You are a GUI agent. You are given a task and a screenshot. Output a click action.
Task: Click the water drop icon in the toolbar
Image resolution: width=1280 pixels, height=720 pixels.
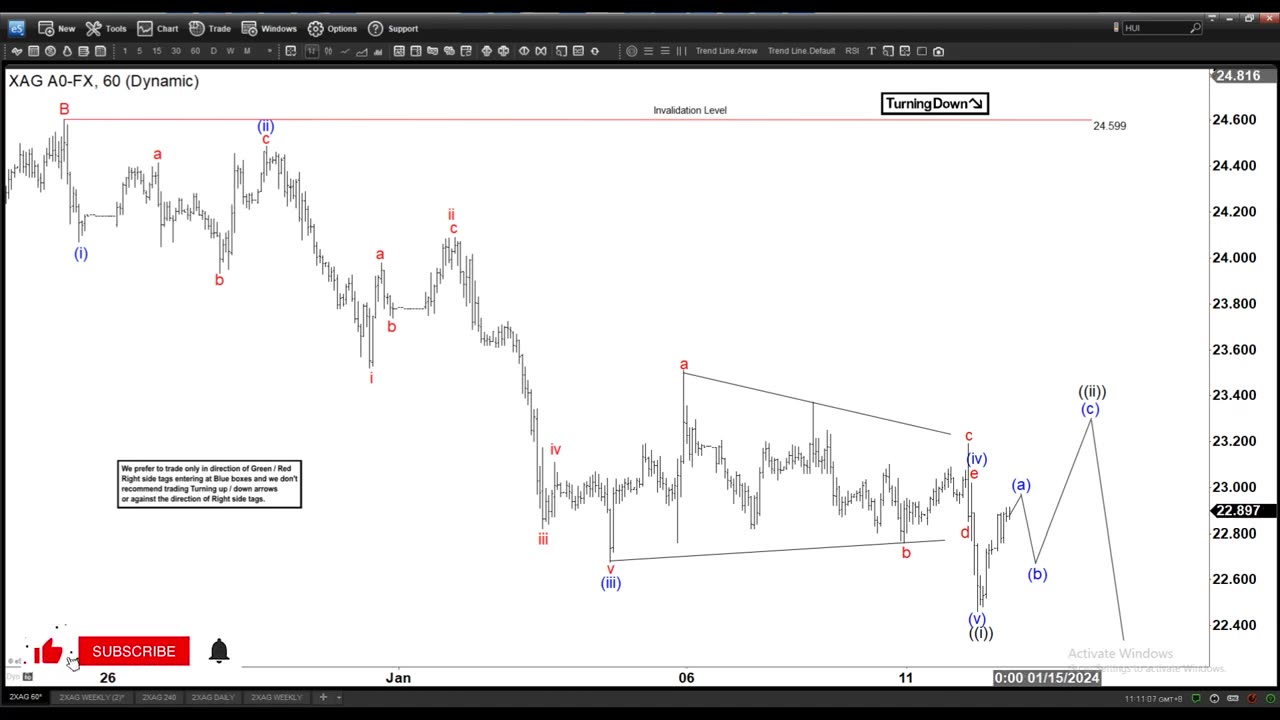coord(67,51)
